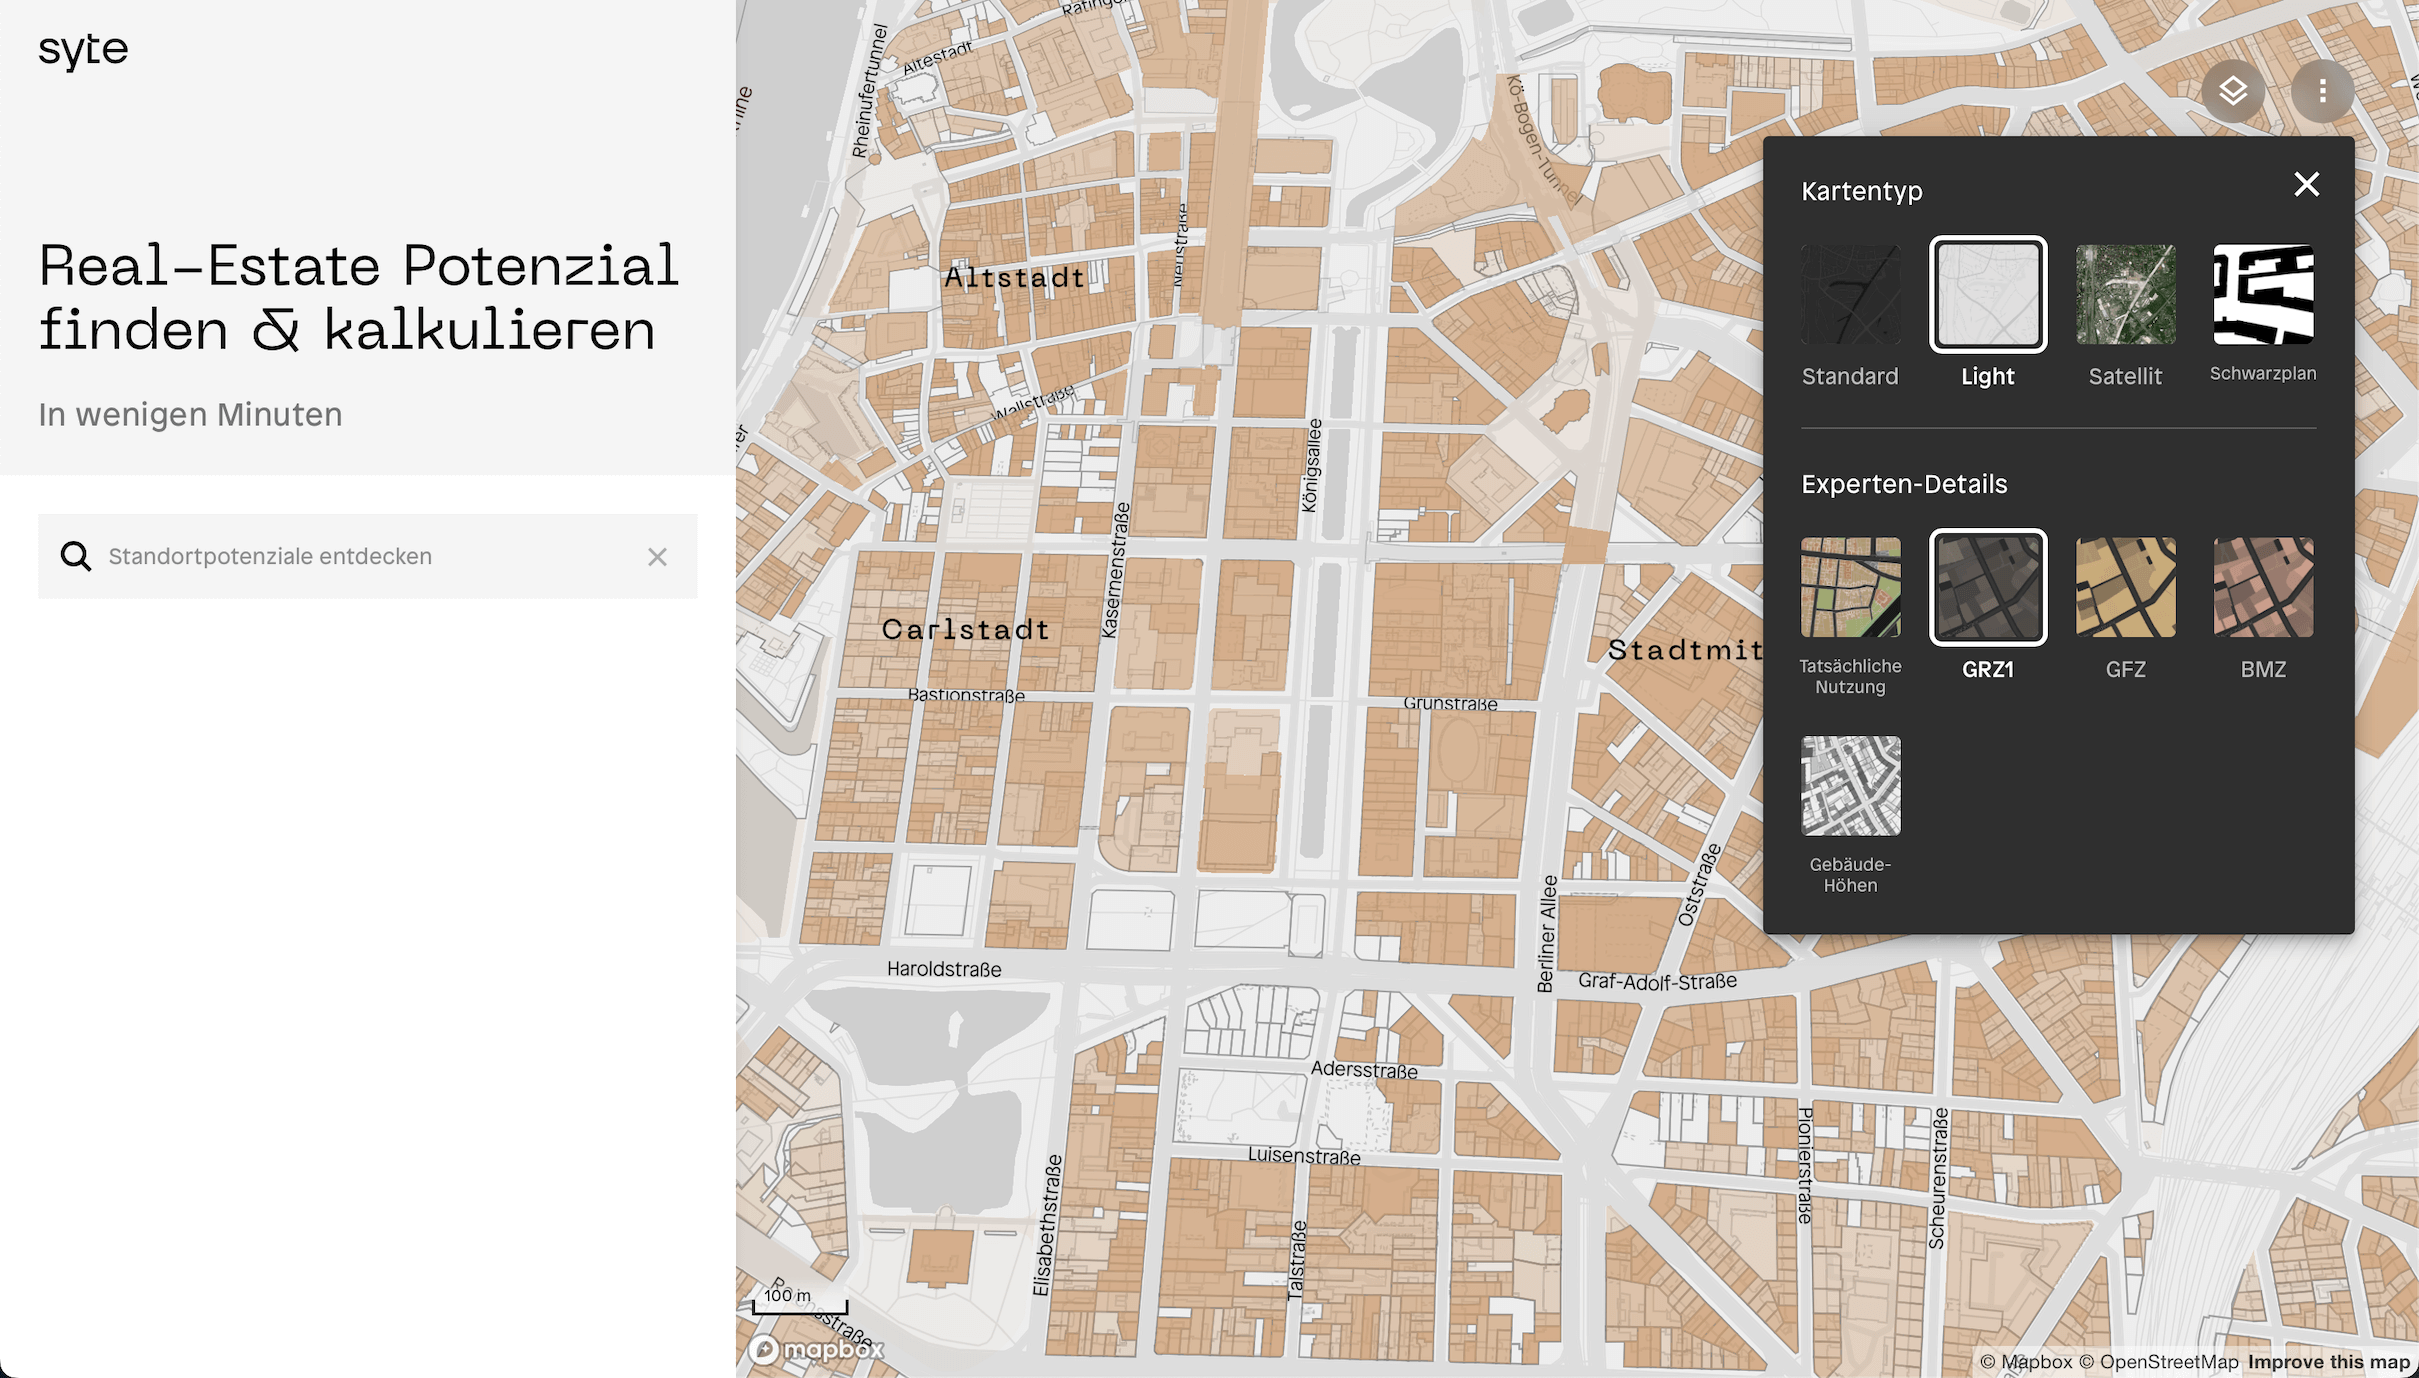
Task: Enable Tatsächliche Nutzung expert layer
Action: point(1850,588)
